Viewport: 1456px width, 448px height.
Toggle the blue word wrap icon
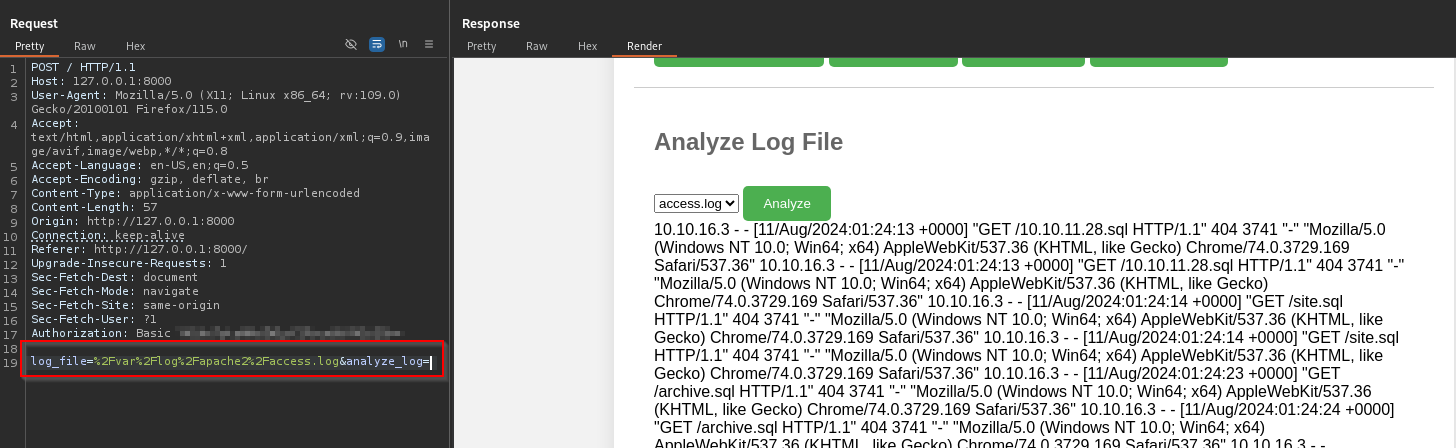377,45
